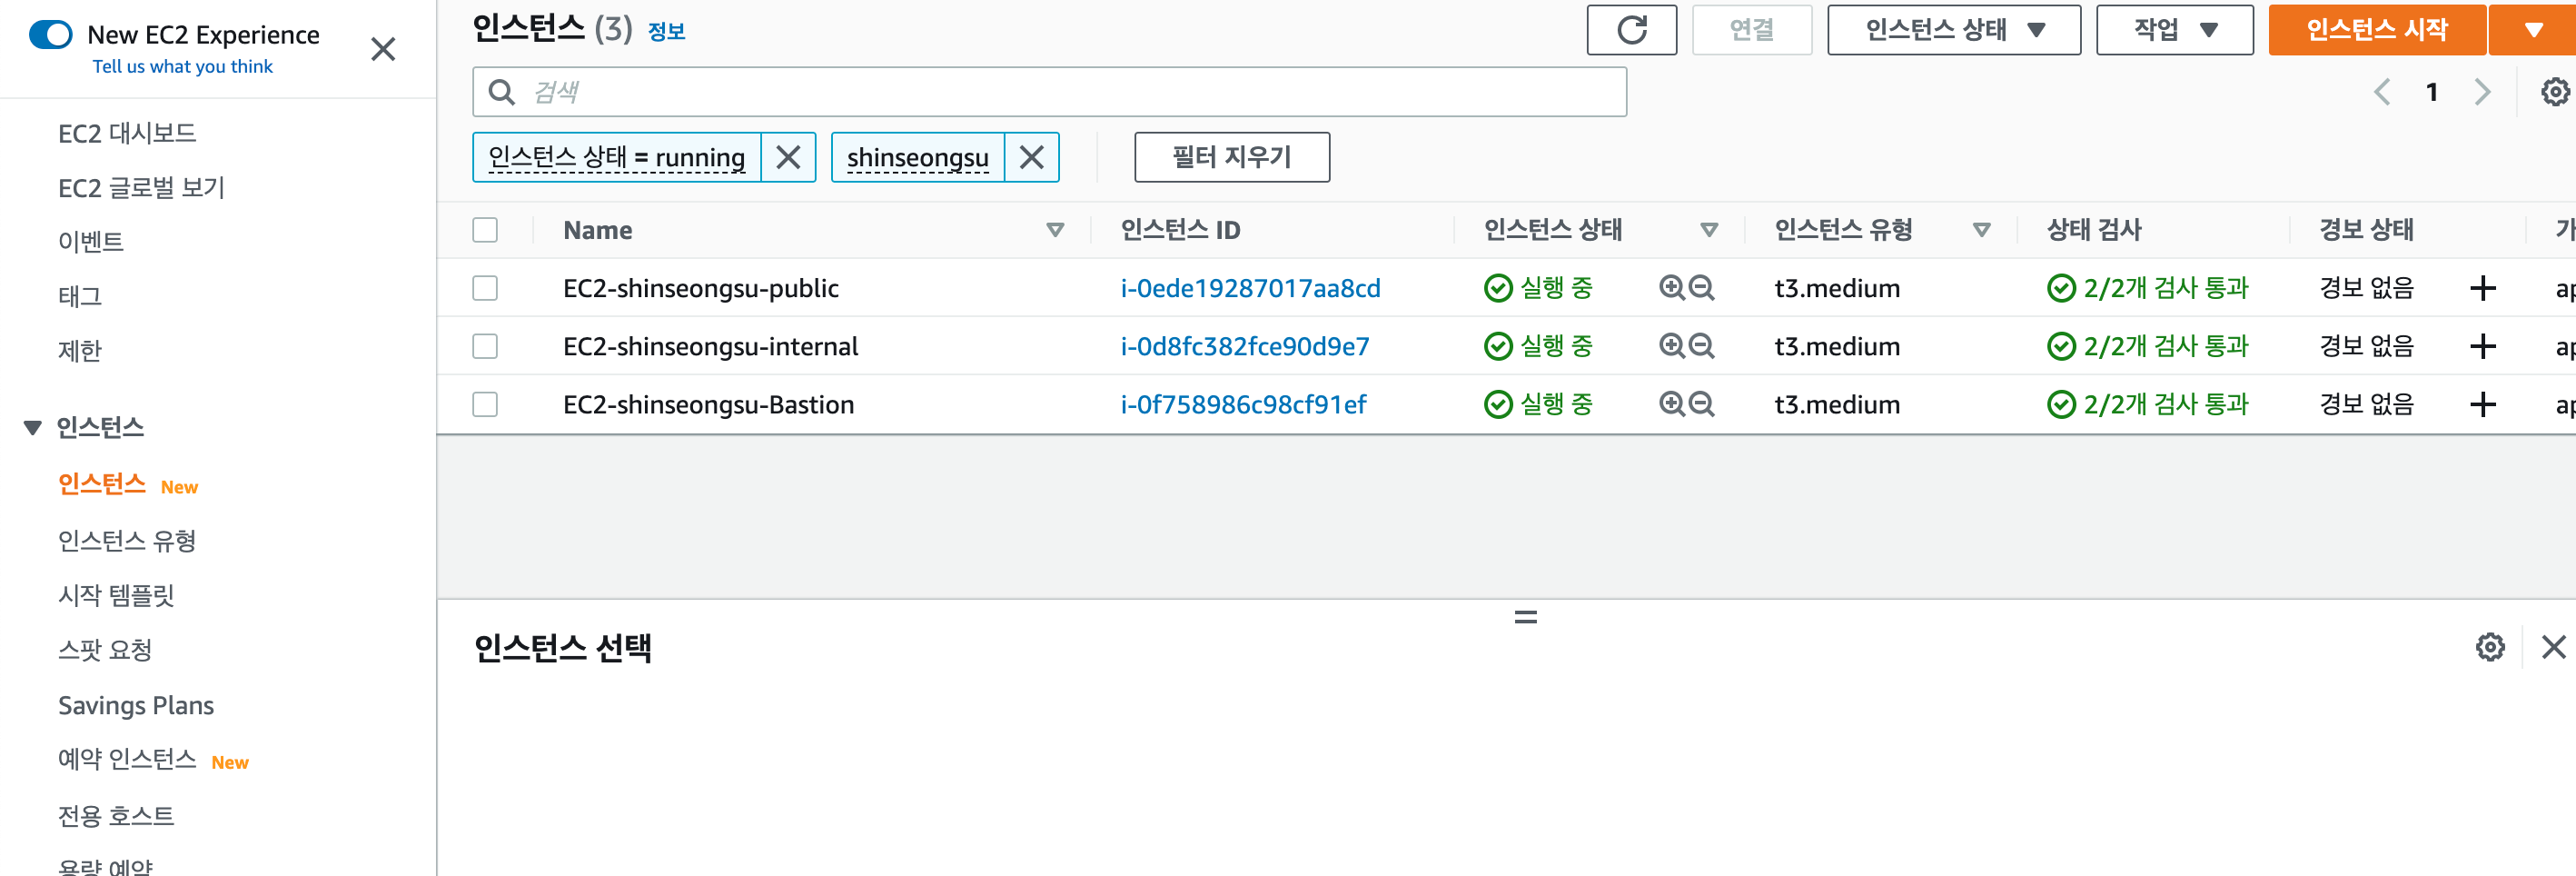Remove the shinseongsu filter
The image size is (2576, 876).
pos(1031,157)
